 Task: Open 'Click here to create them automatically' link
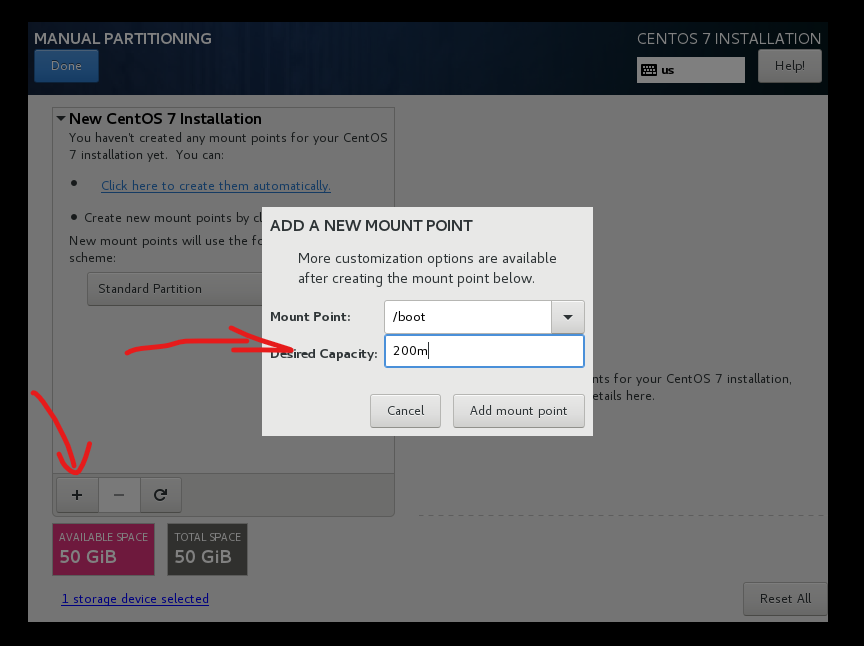pos(216,186)
